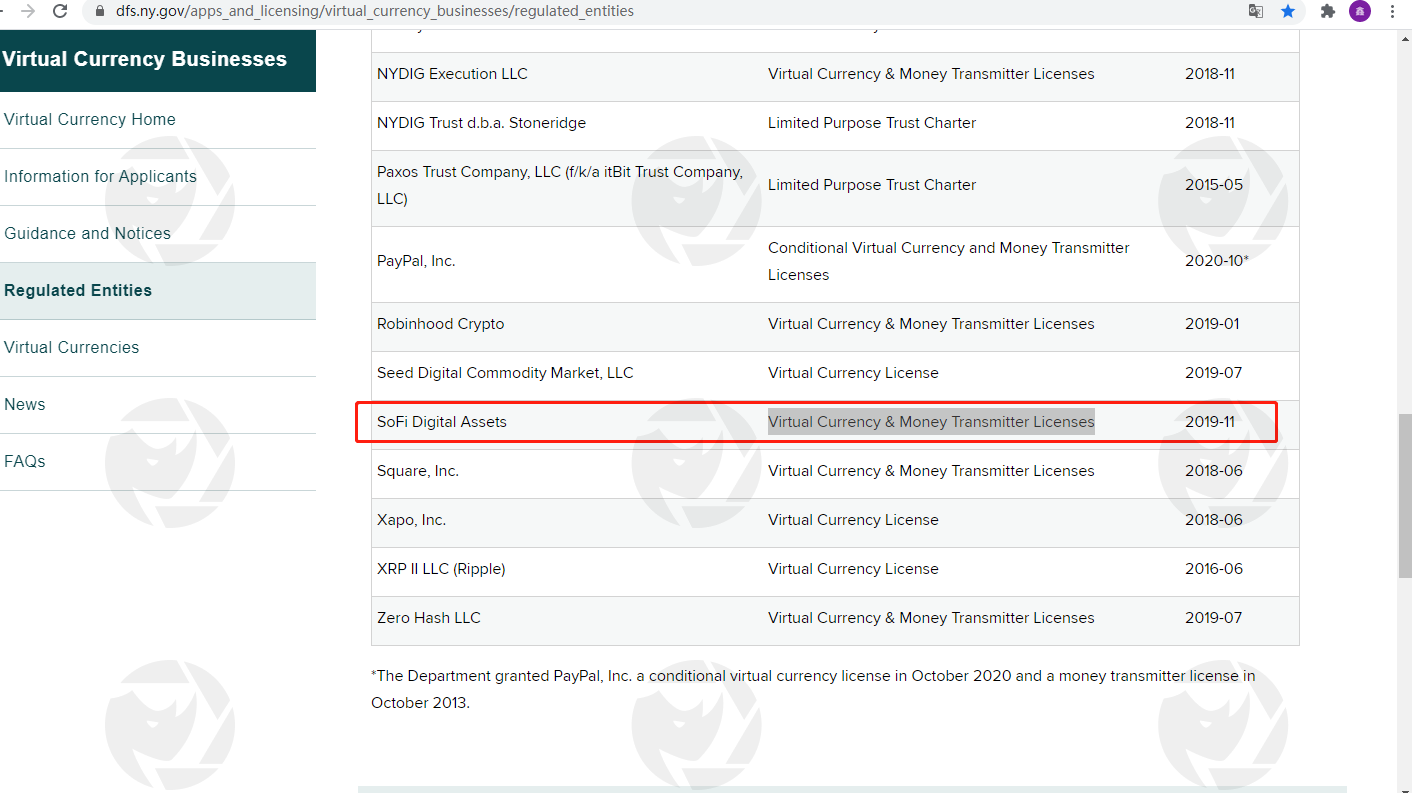Open Information for Applicants page
Image resolution: width=1412 pixels, height=793 pixels.
click(x=100, y=176)
